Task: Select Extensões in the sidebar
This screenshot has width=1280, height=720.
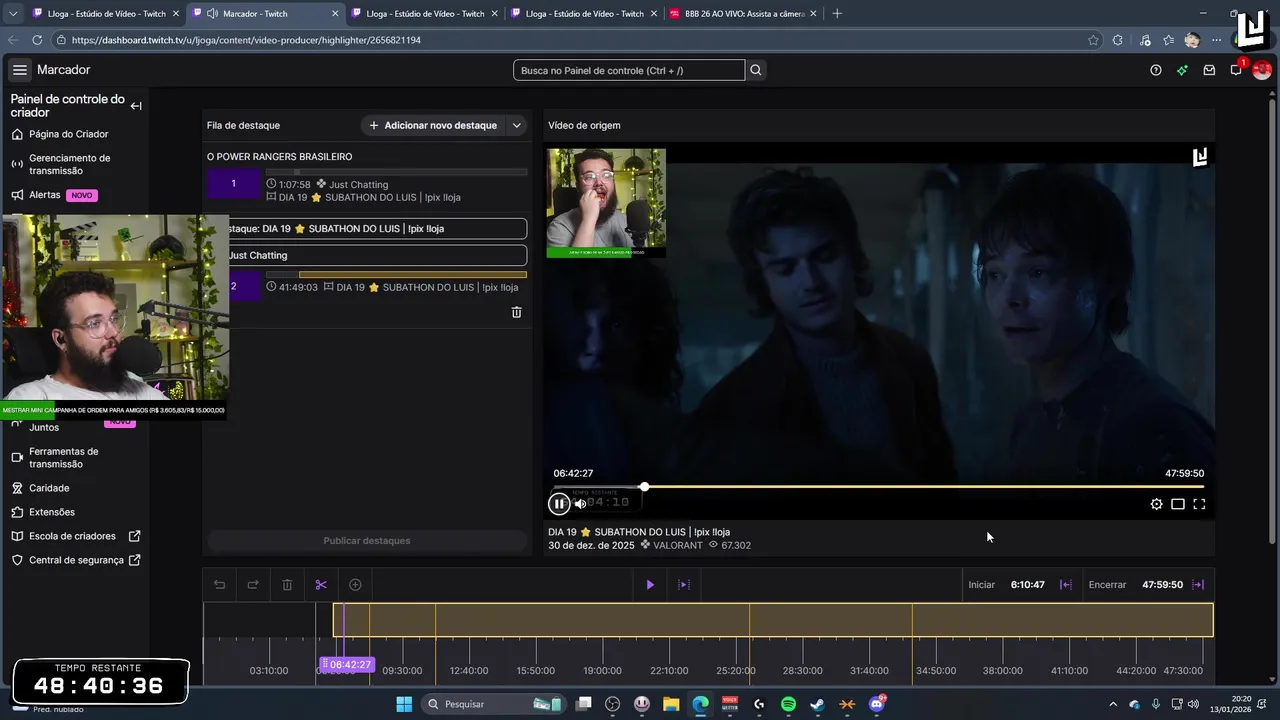Action: [52, 512]
